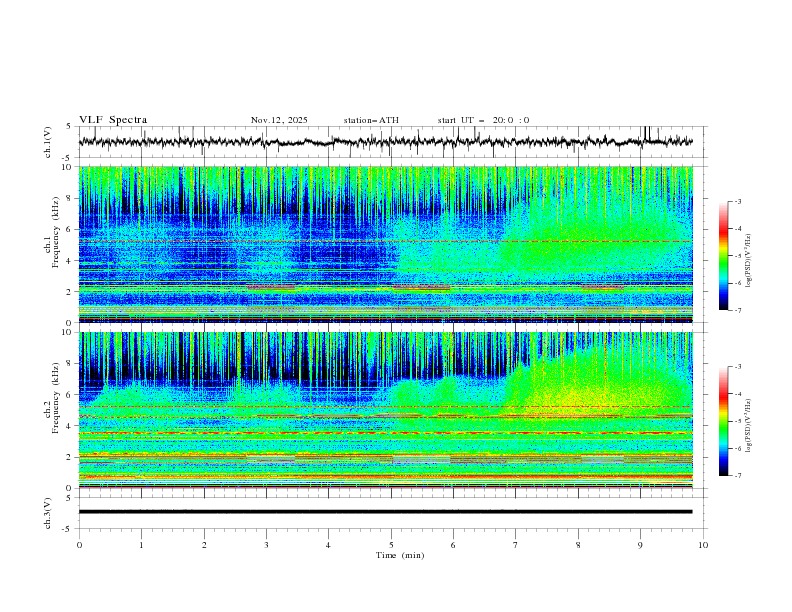
Task: Click the "-7" tick on ch.1 colorbar
Action: (738, 311)
